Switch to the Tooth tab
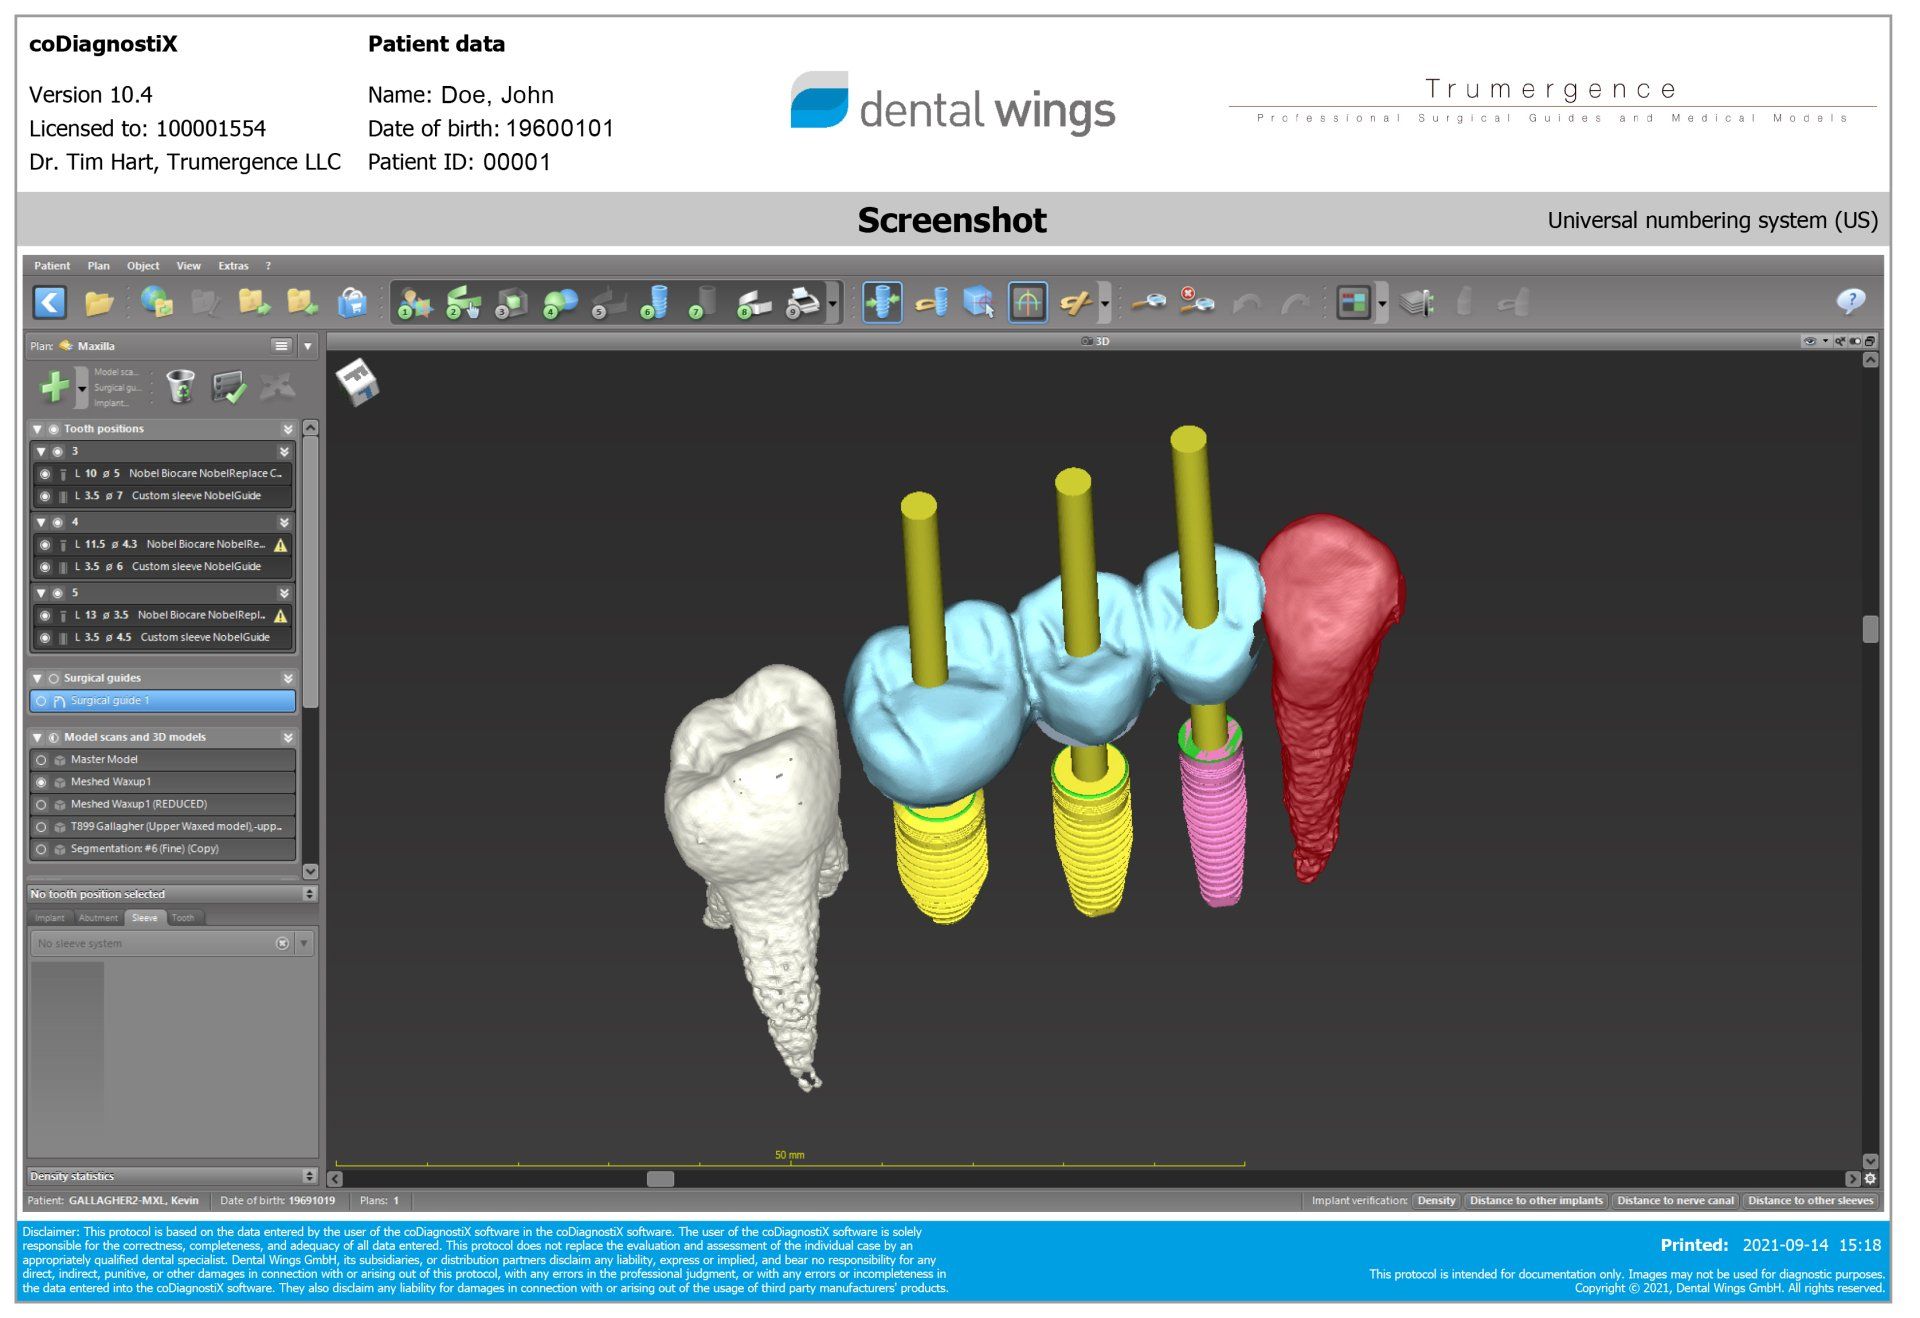The image size is (1920, 1318). pos(183,918)
